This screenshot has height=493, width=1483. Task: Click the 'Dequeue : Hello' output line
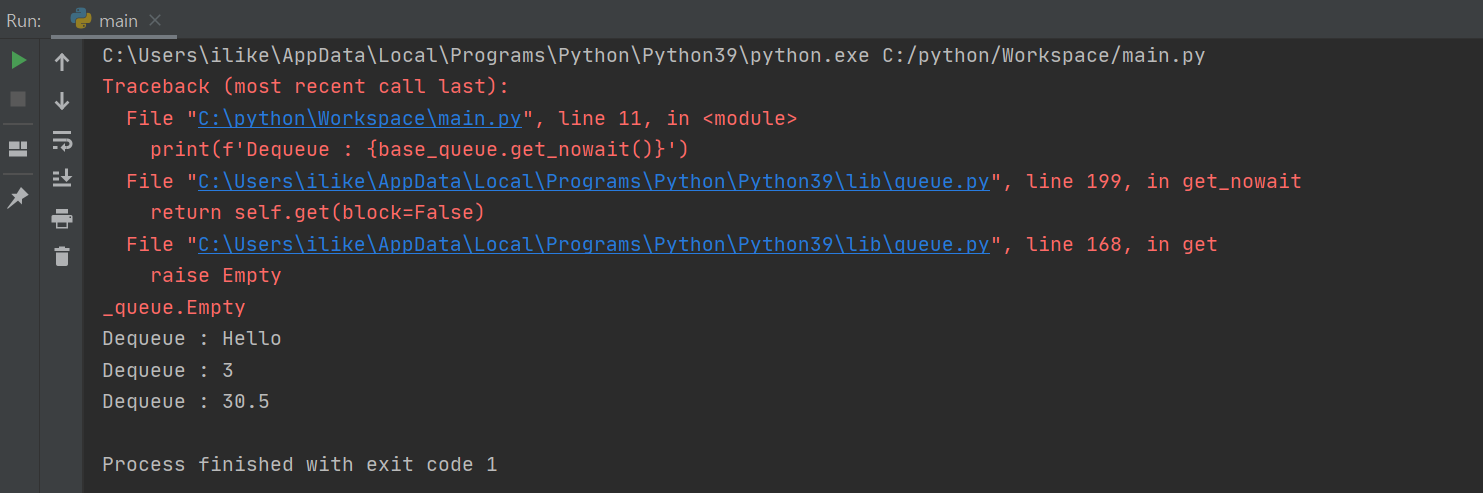[192, 339]
